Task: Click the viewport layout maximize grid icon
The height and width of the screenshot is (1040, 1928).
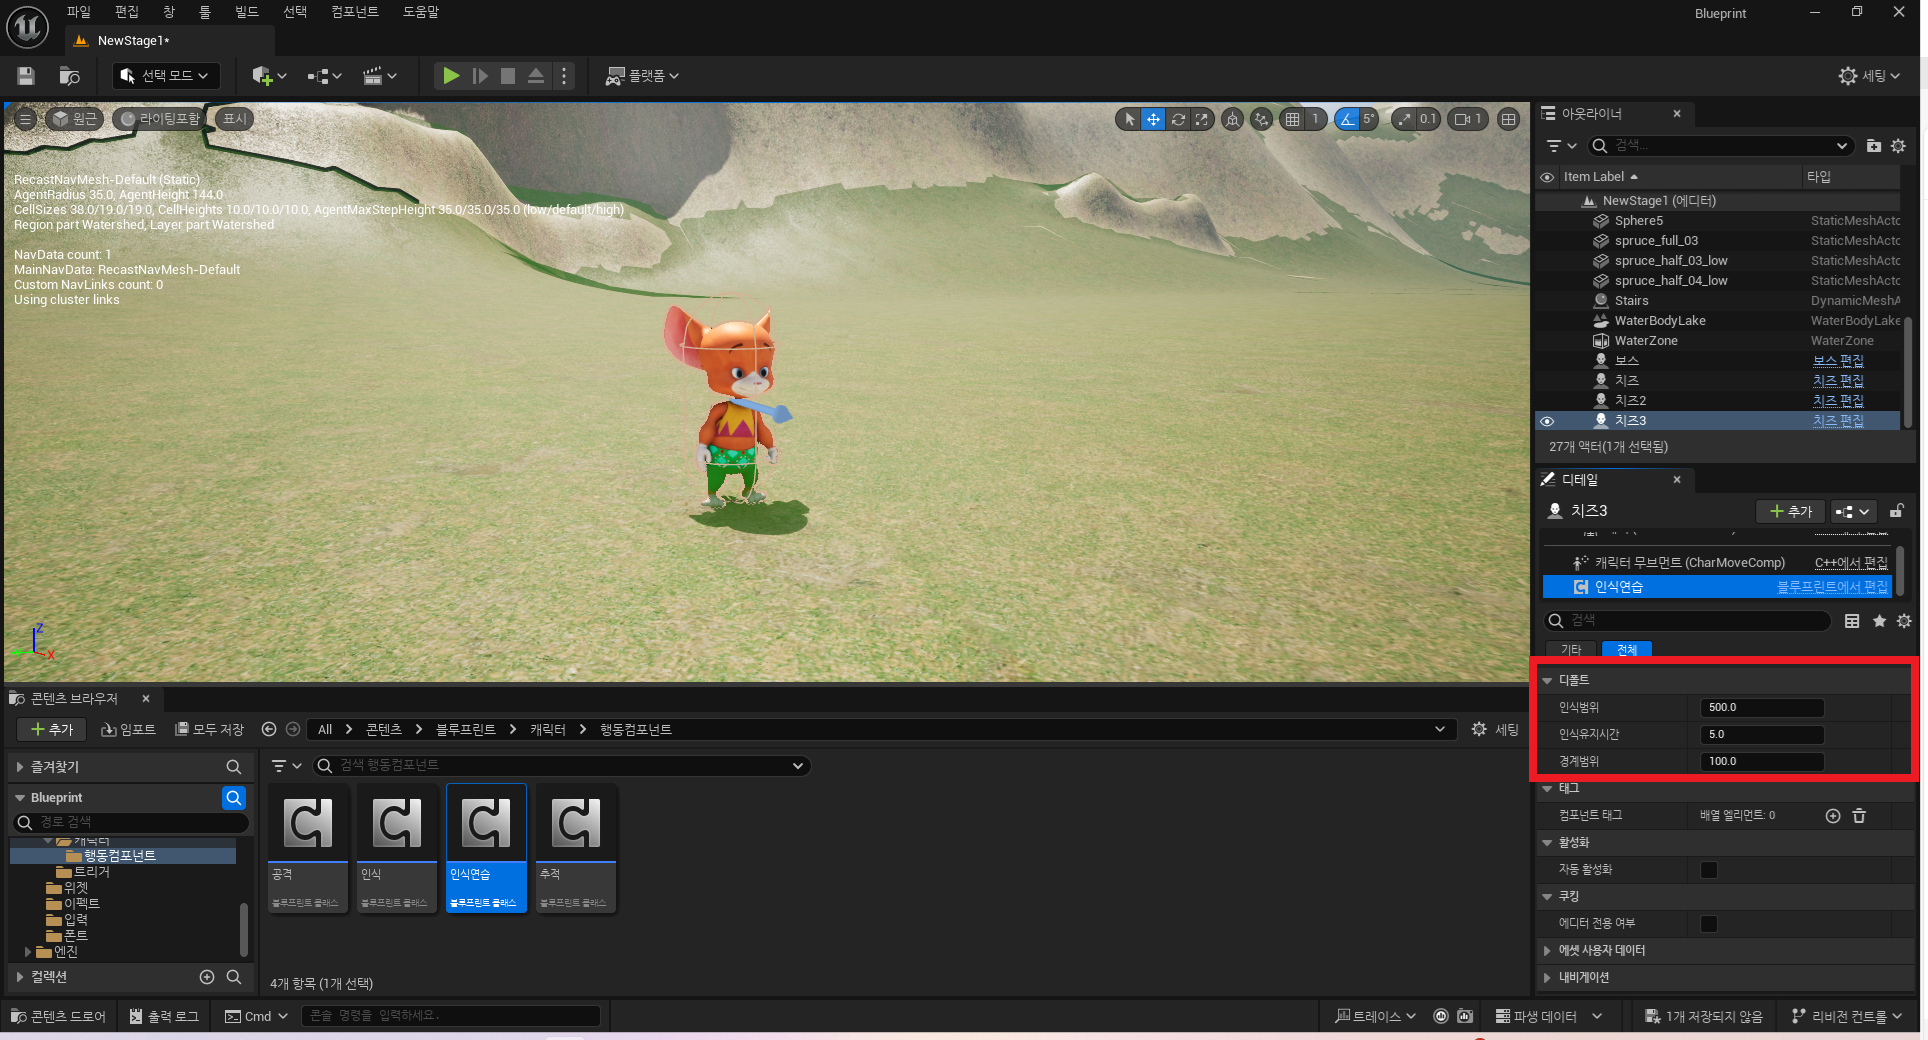Action: tap(1509, 119)
